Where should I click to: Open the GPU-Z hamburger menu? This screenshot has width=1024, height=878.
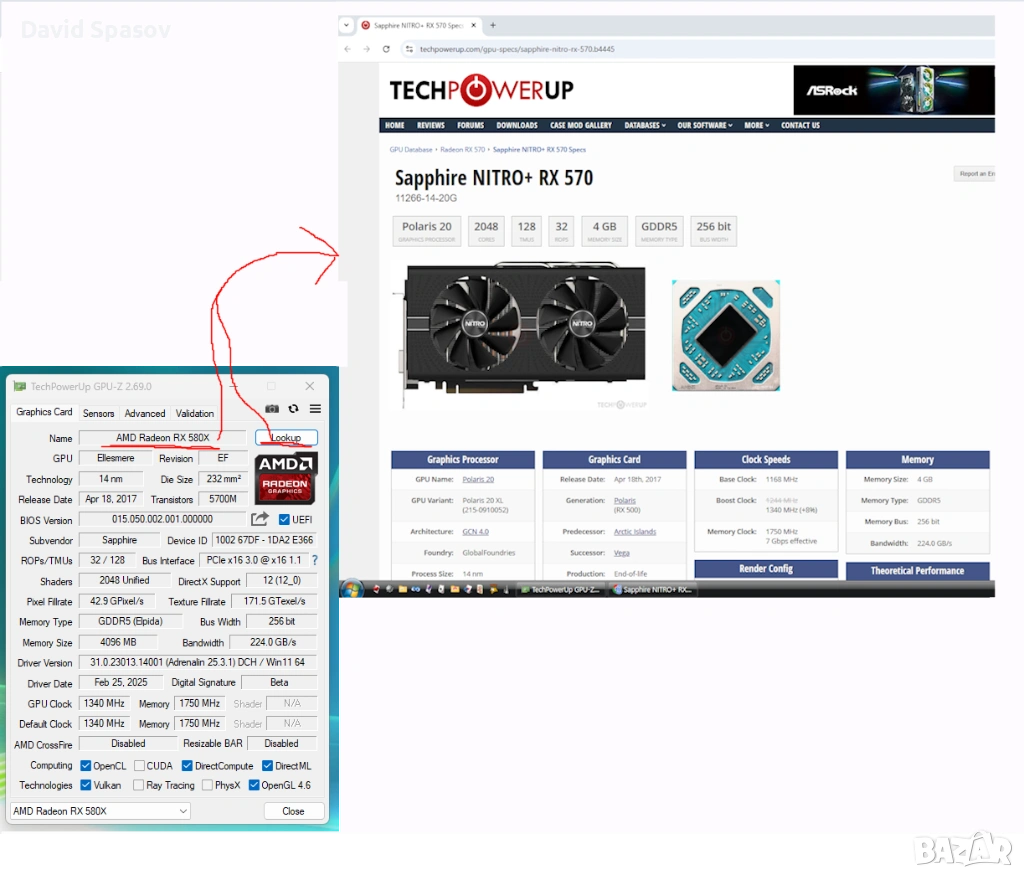315,409
